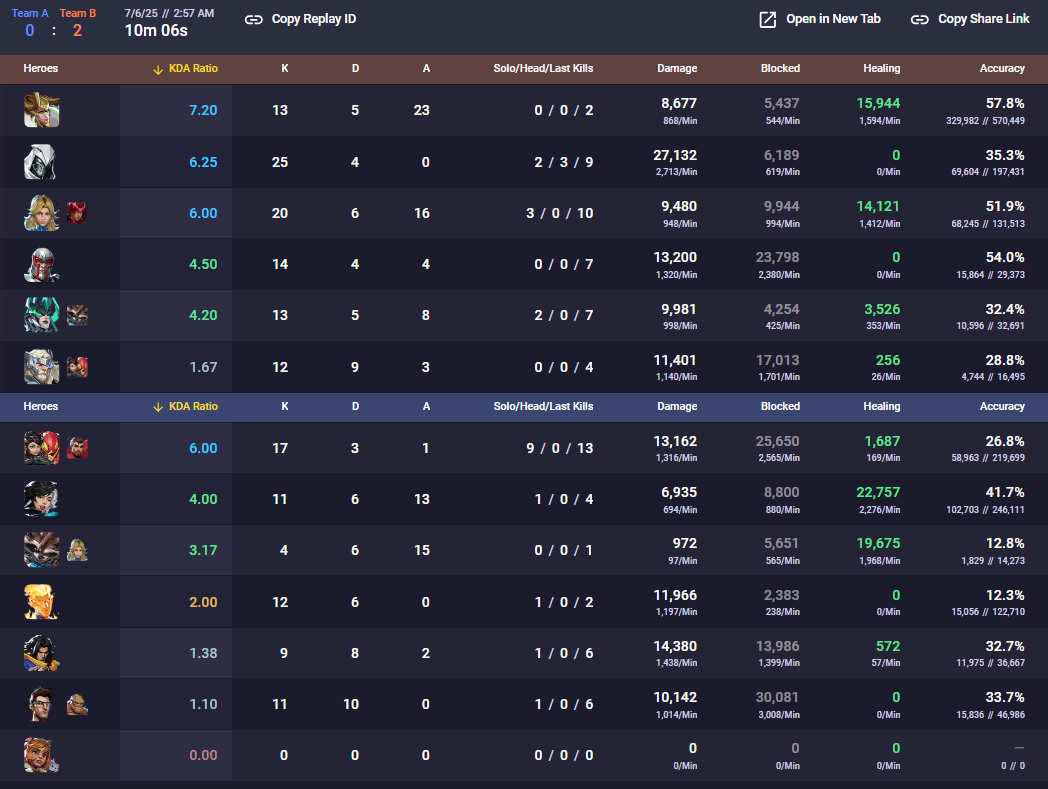Click the blonde hero portrait in the 20-kill row
1048x789 pixels.
41,213
